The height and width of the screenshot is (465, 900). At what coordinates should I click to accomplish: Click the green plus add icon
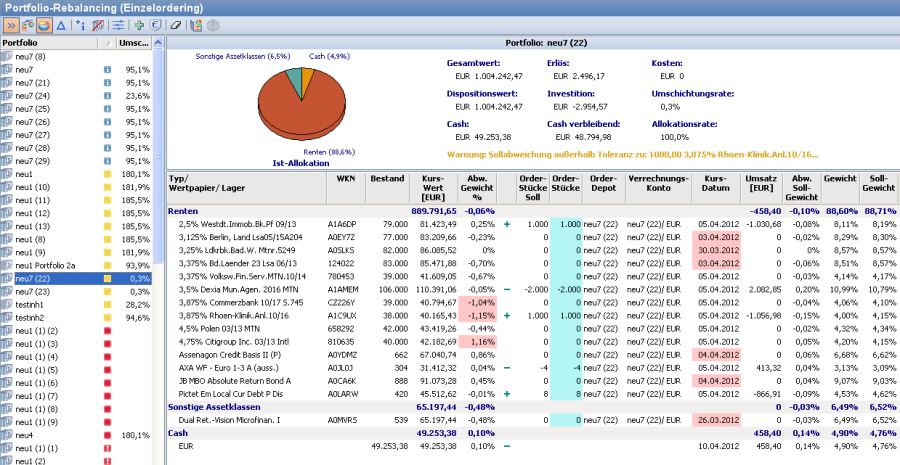click(139, 24)
